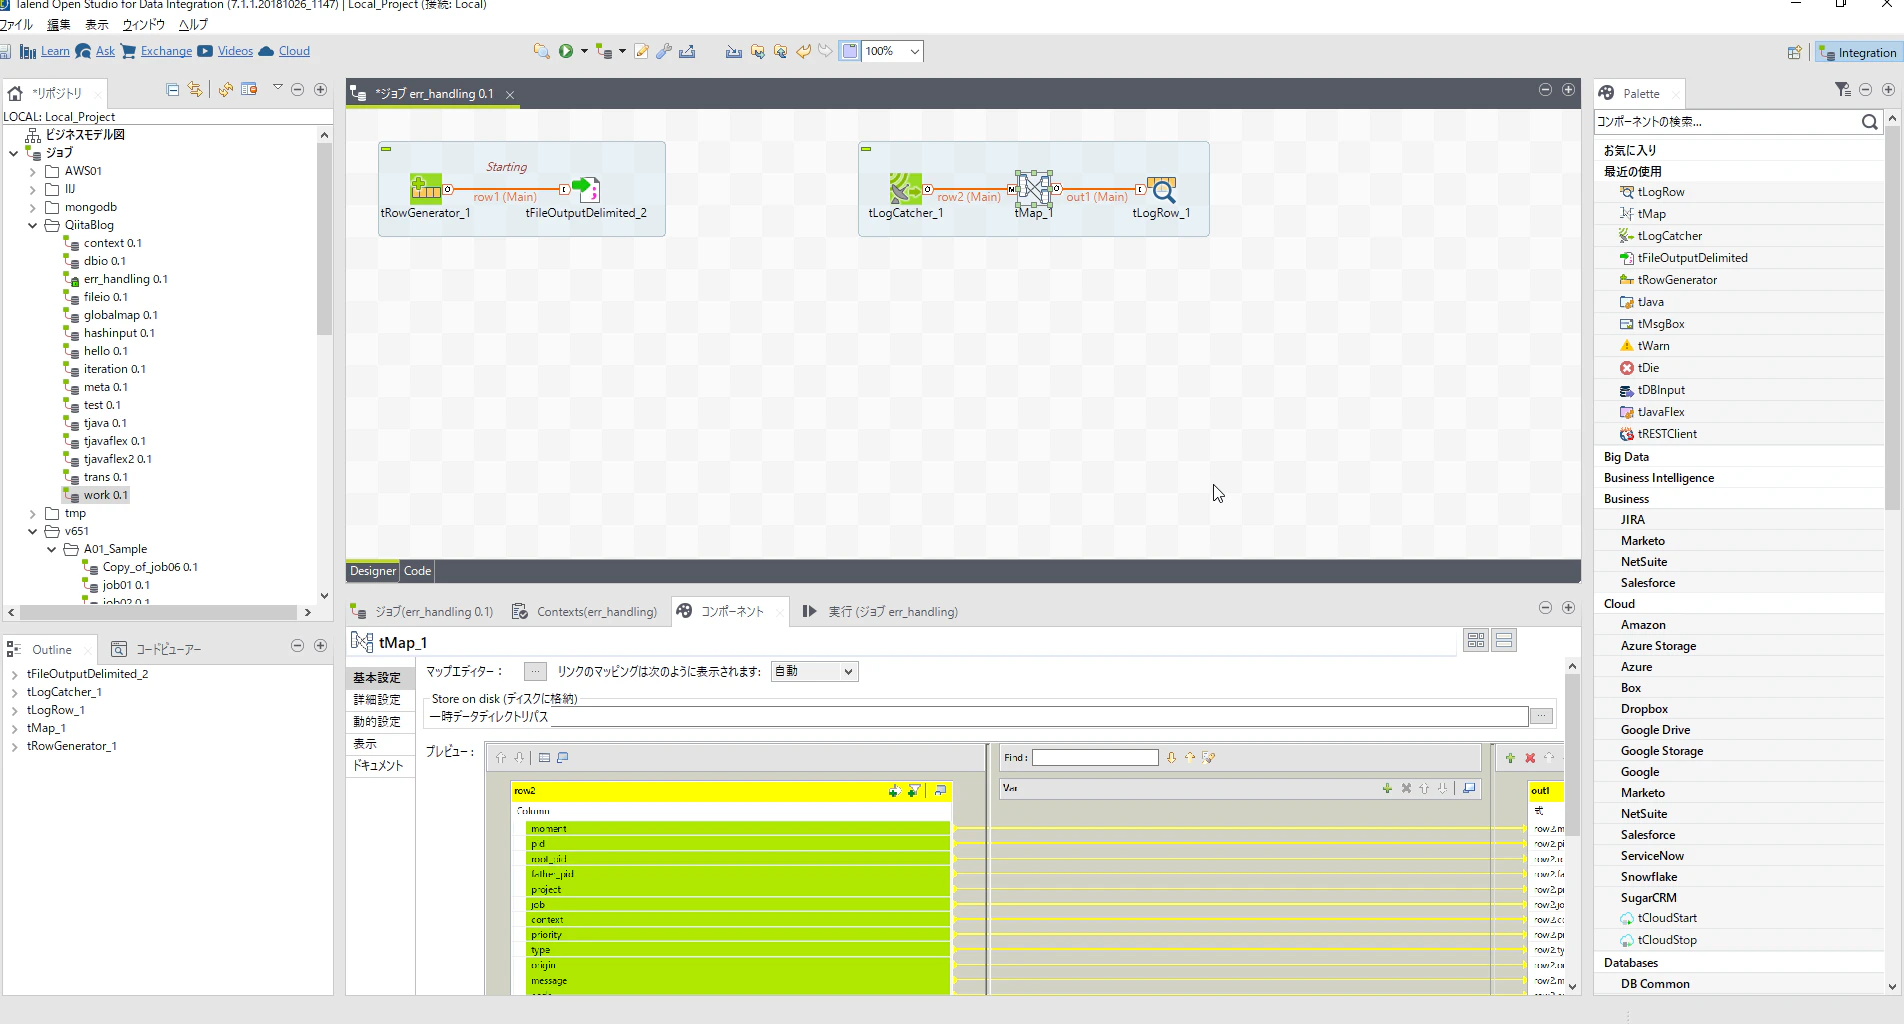The height and width of the screenshot is (1024, 1904).
Task: Click the palette component search field
Action: tap(1726, 122)
